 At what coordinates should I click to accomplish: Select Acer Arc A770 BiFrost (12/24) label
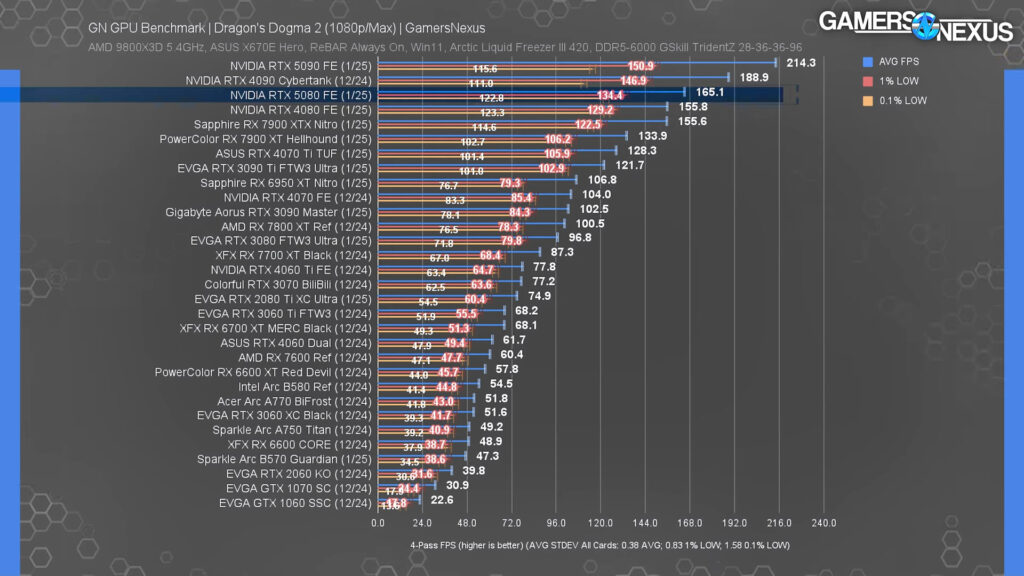pyautogui.click(x=294, y=402)
